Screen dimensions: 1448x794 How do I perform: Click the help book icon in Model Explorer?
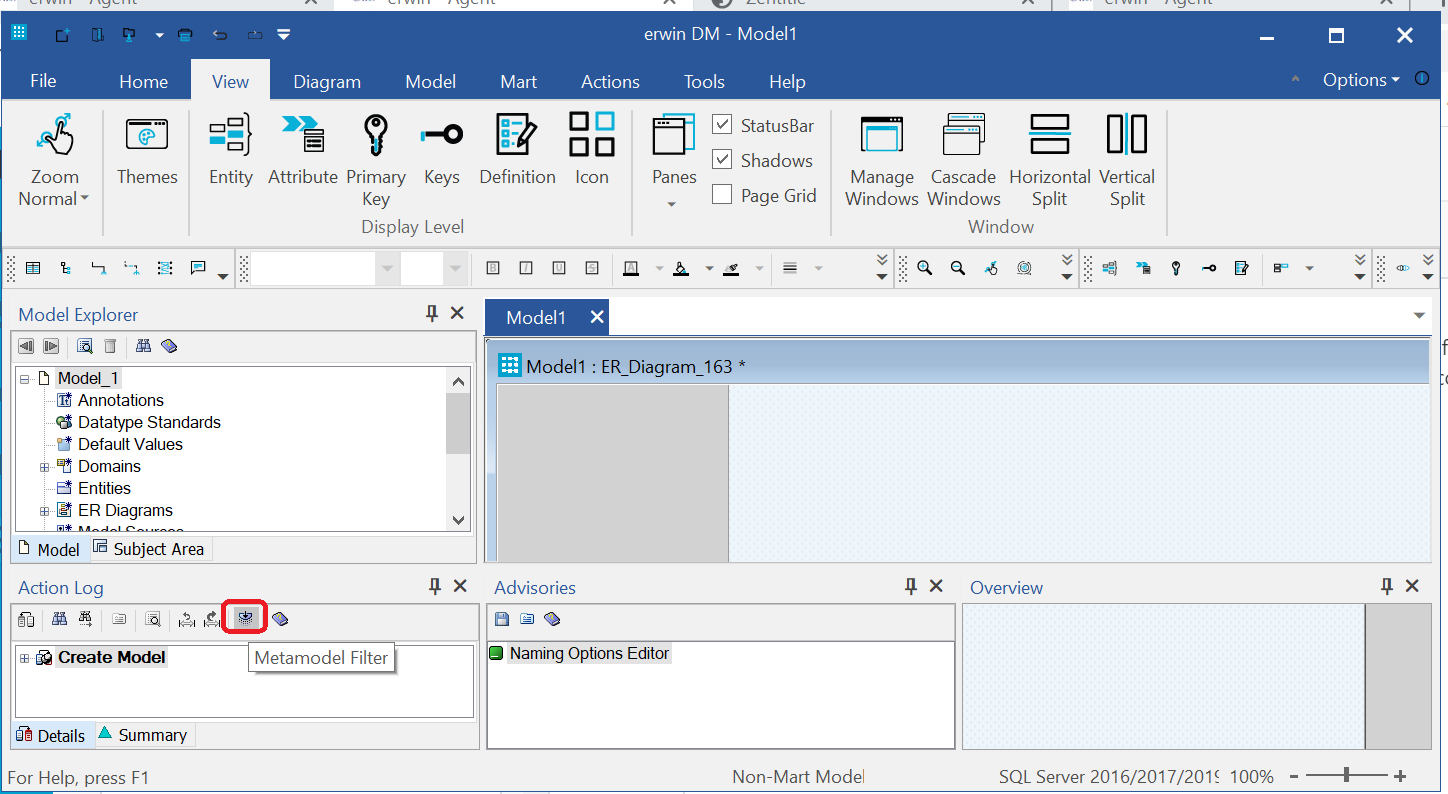click(169, 346)
